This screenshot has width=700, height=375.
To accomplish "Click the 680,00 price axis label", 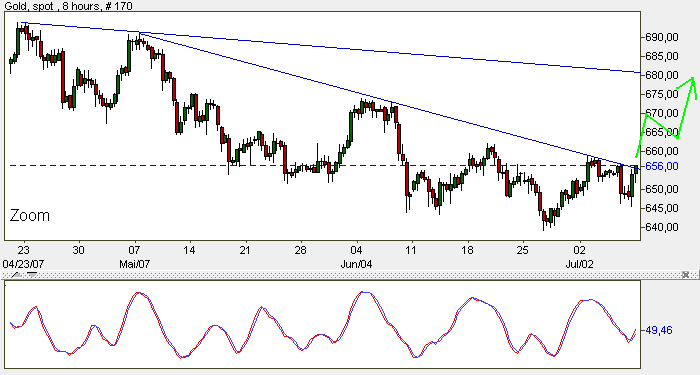I will (x=662, y=75).
